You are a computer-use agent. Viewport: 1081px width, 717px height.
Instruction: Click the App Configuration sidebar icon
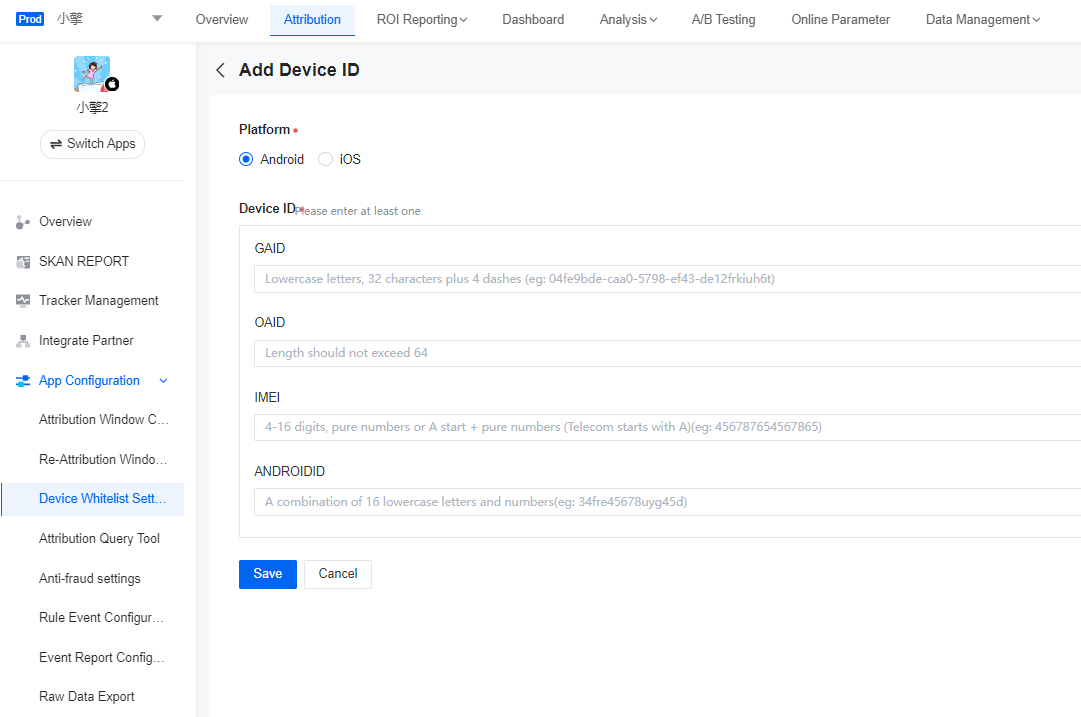(22, 380)
